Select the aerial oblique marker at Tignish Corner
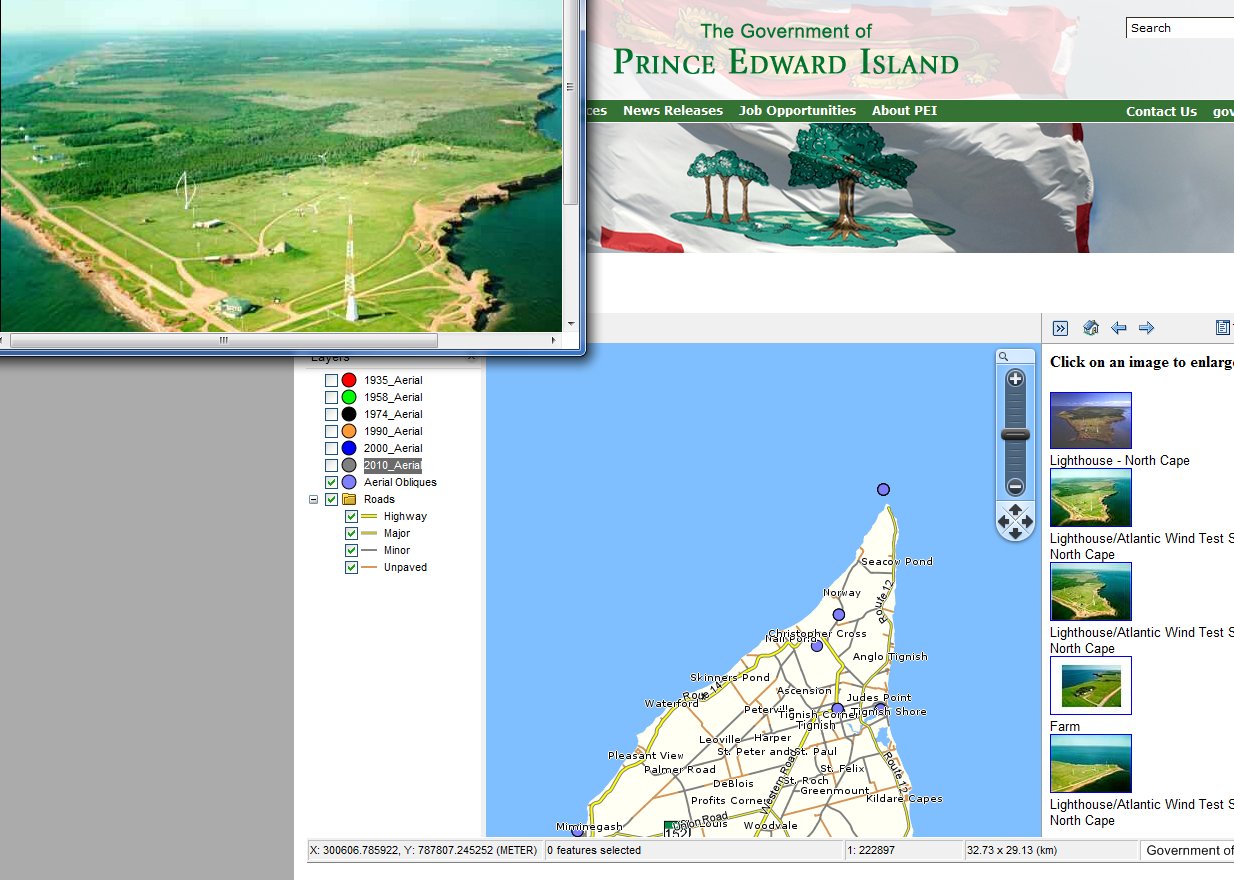The height and width of the screenshot is (880, 1234). point(837,709)
